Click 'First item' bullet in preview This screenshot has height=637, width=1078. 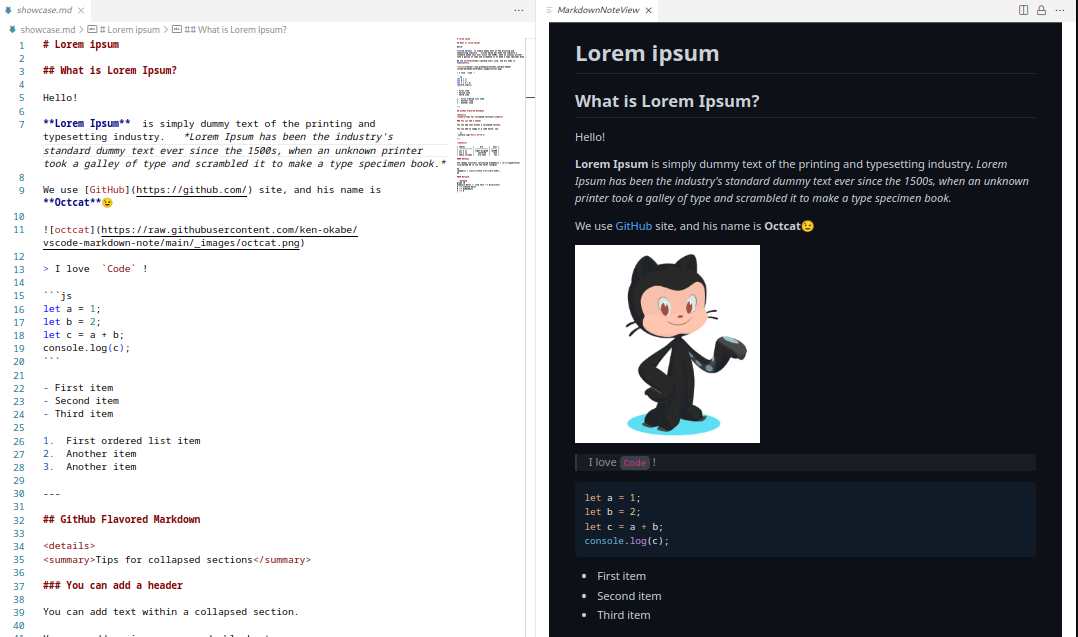[x=622, y=577]
